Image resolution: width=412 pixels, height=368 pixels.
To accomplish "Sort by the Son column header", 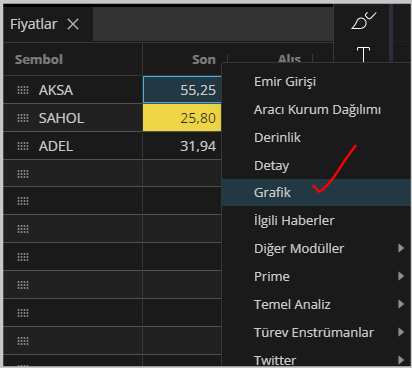I will [204, 60].
